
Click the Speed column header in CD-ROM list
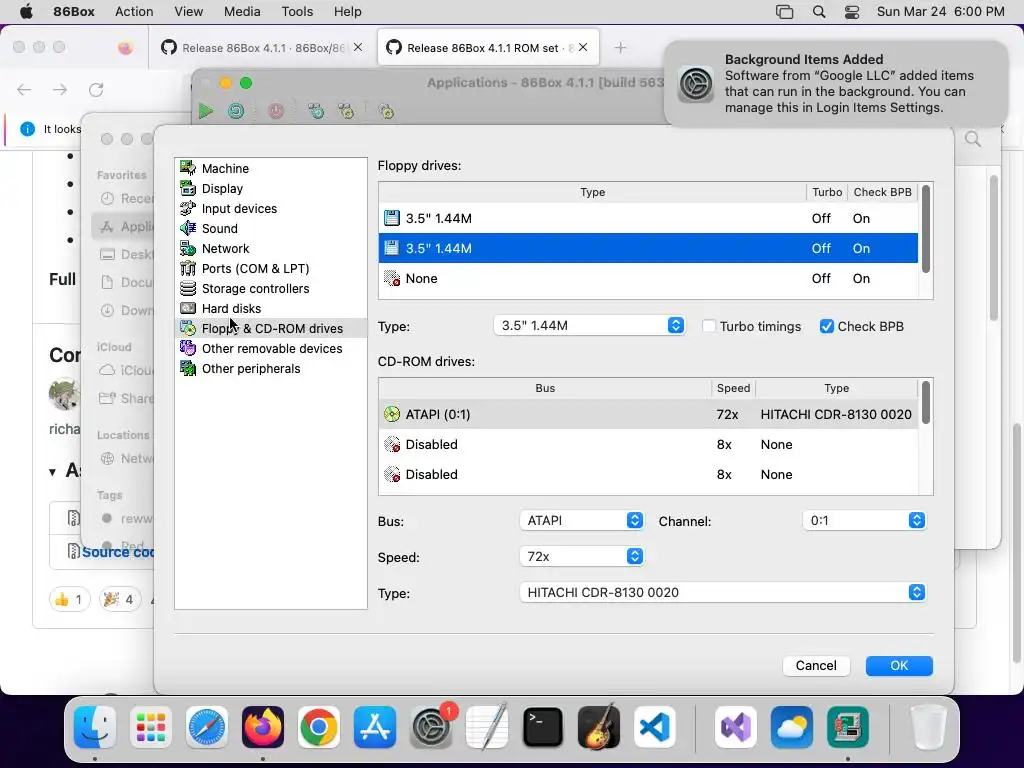(x=733, y=388)
